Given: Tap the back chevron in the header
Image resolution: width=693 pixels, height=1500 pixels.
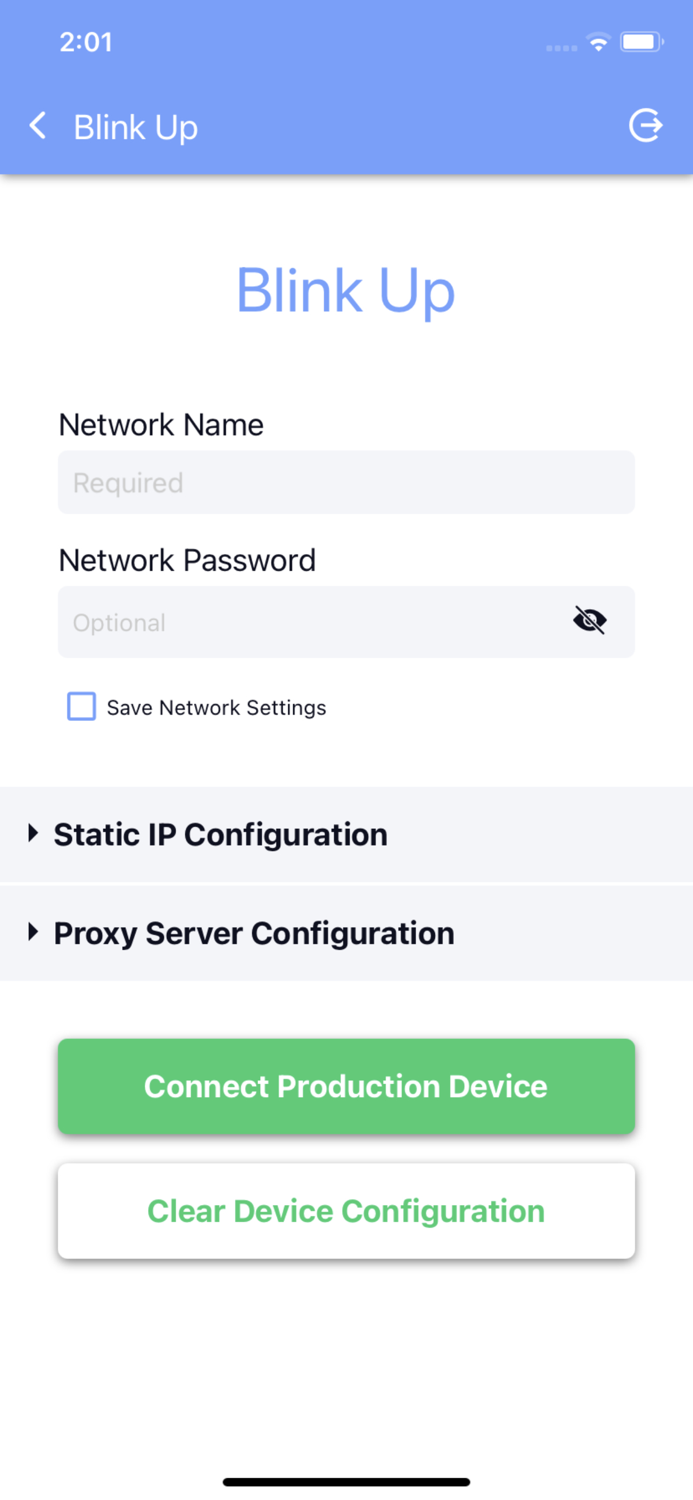Looking at the screenshot, I should 38,126.
